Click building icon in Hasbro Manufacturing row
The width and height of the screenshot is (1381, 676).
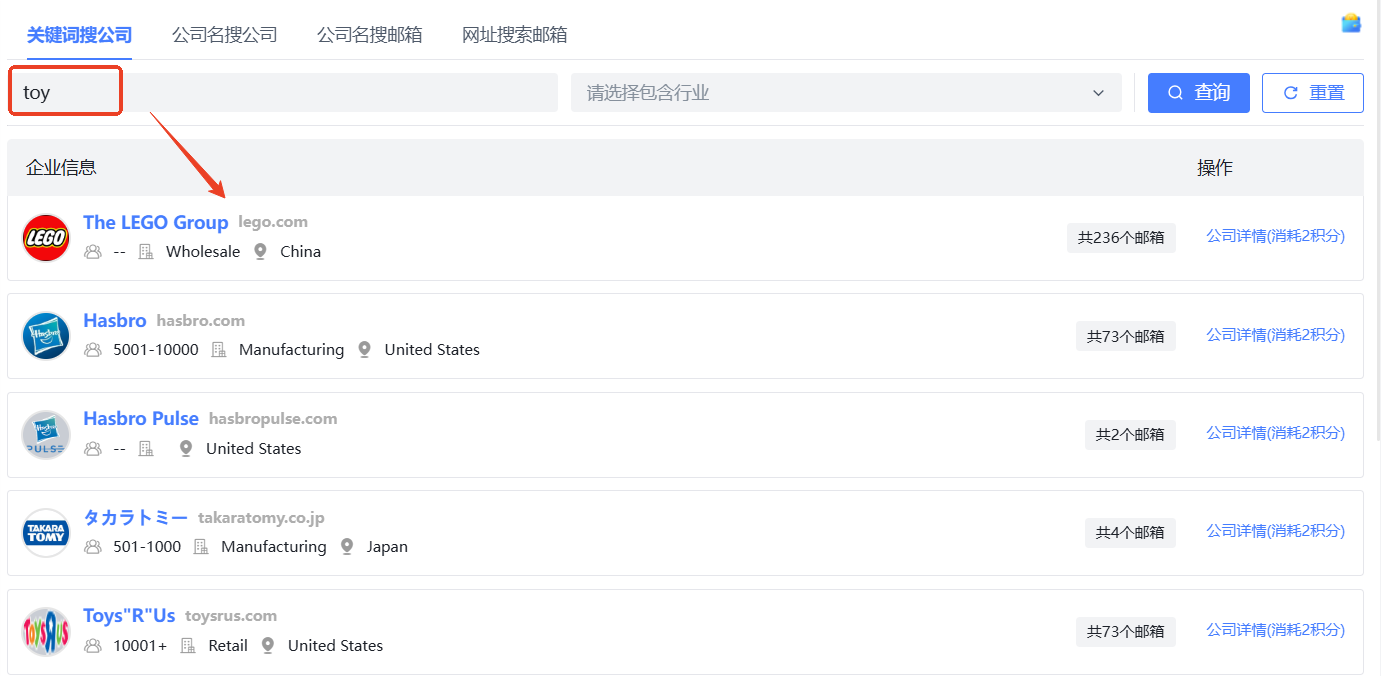click(219, 350)
